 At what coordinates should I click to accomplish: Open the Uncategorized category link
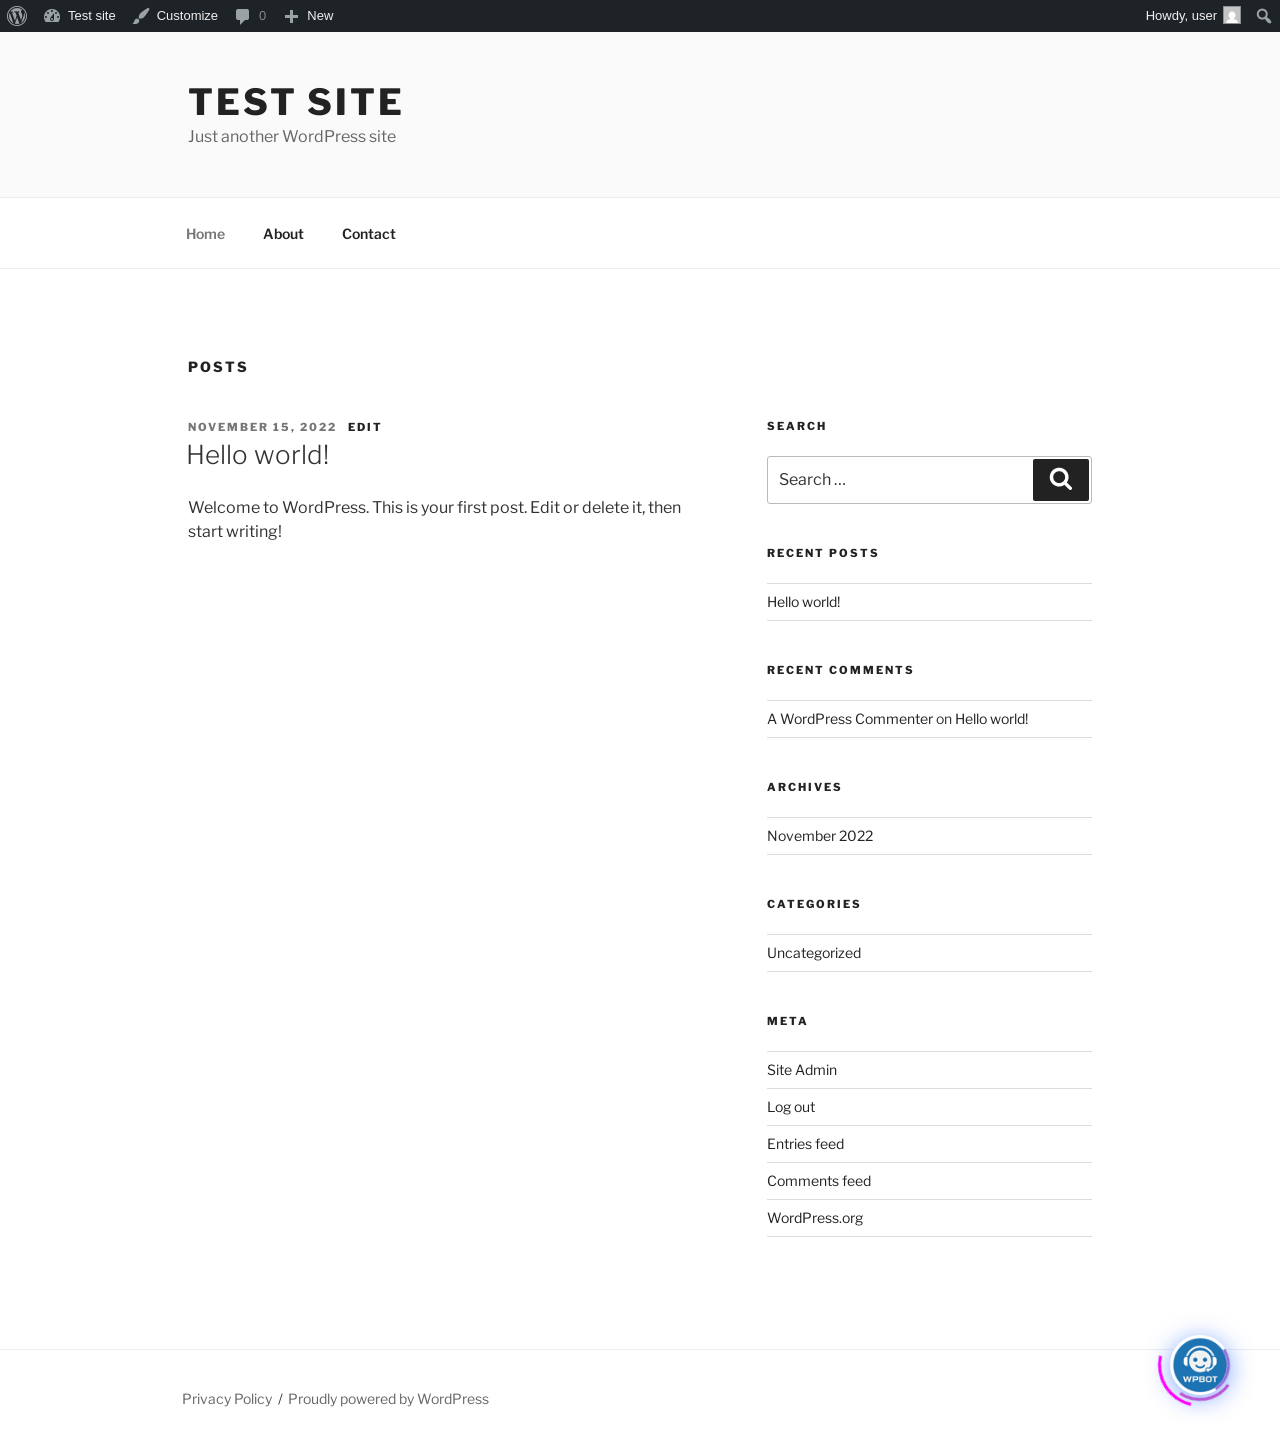tap(814, 953)
